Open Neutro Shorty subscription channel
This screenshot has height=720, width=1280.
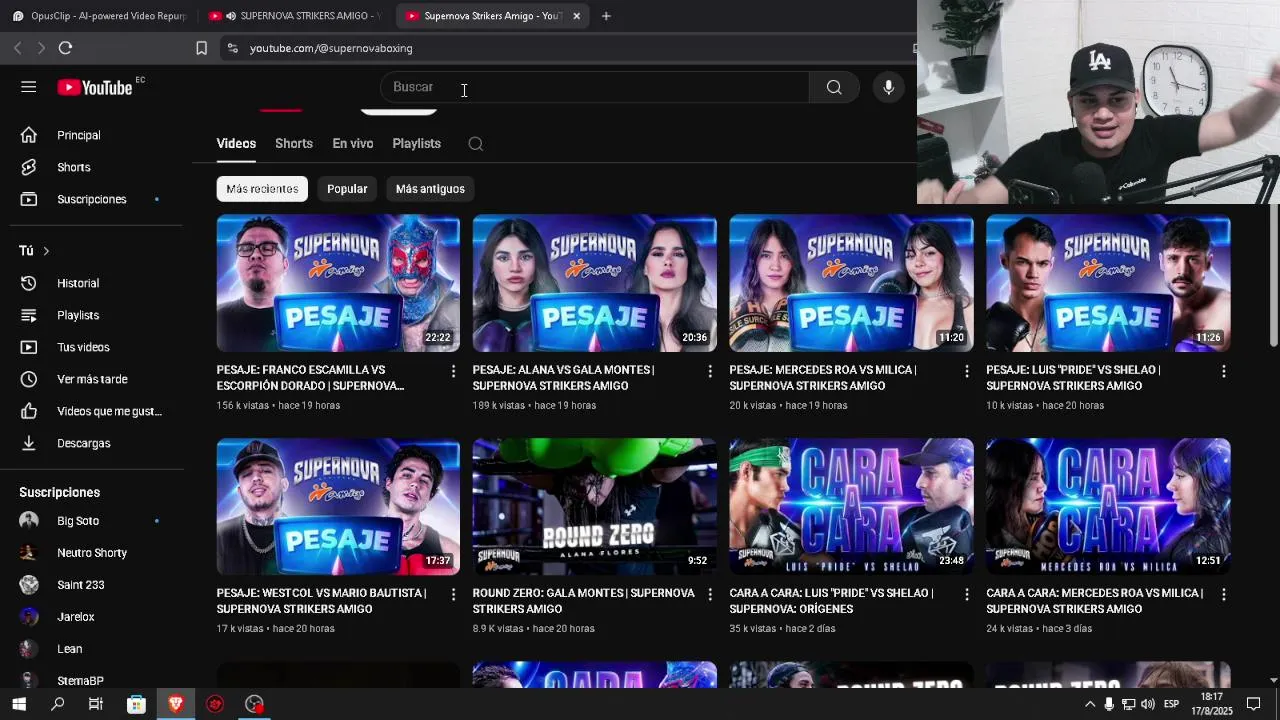[x=91, y=553]
